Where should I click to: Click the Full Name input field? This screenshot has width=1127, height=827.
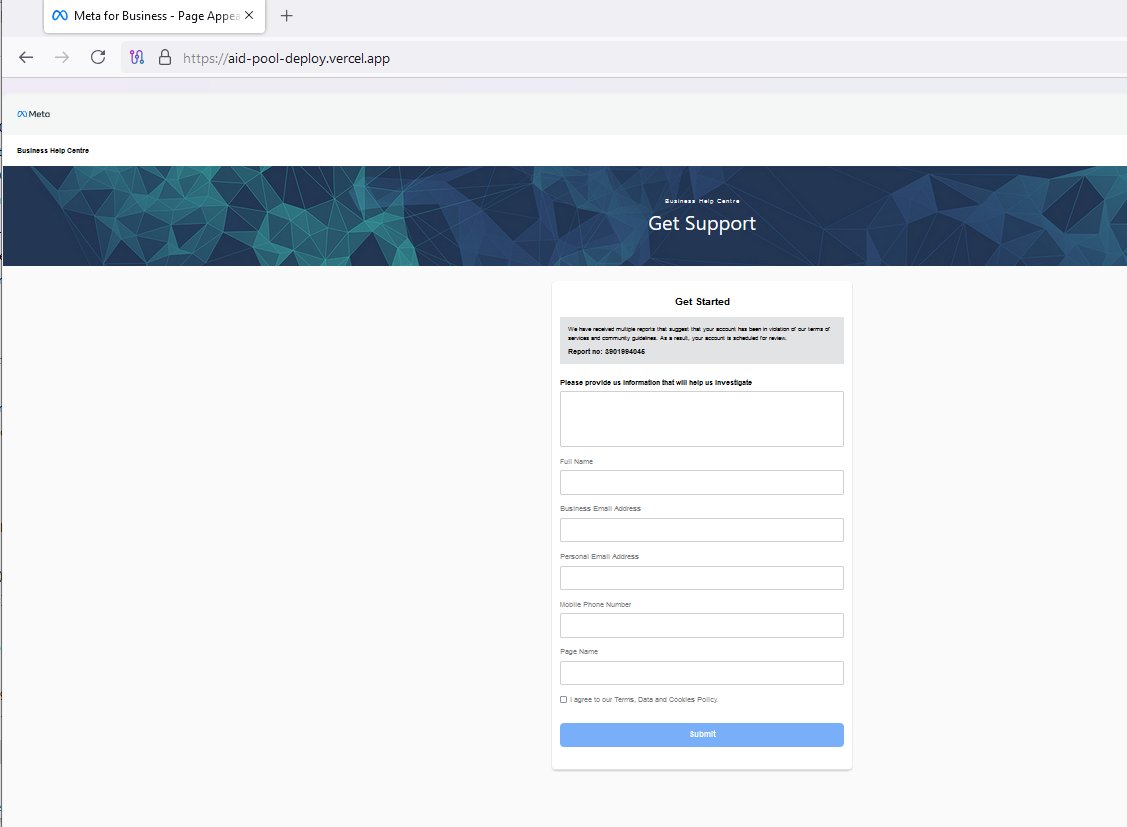[x=702, y=482]
